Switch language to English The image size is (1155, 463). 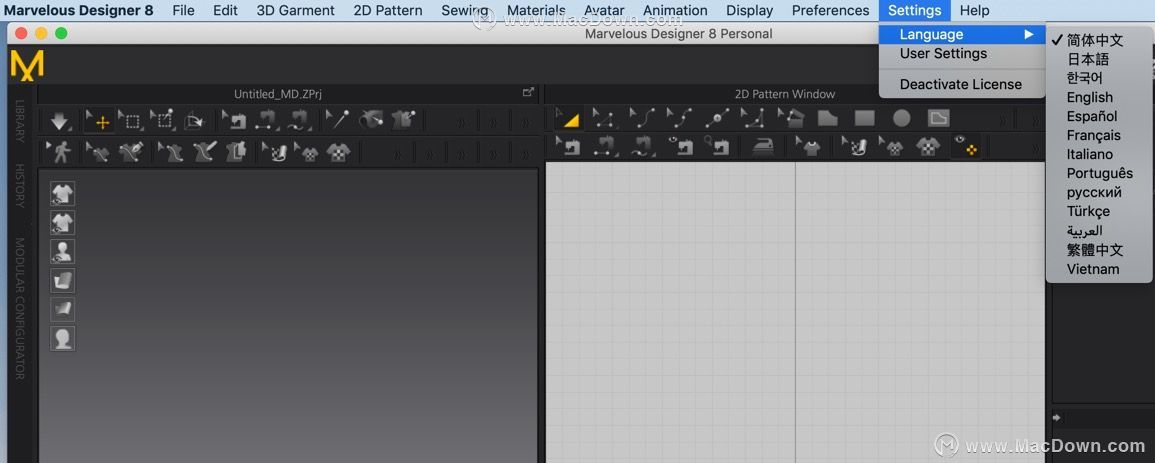(x=1089, y=97)
